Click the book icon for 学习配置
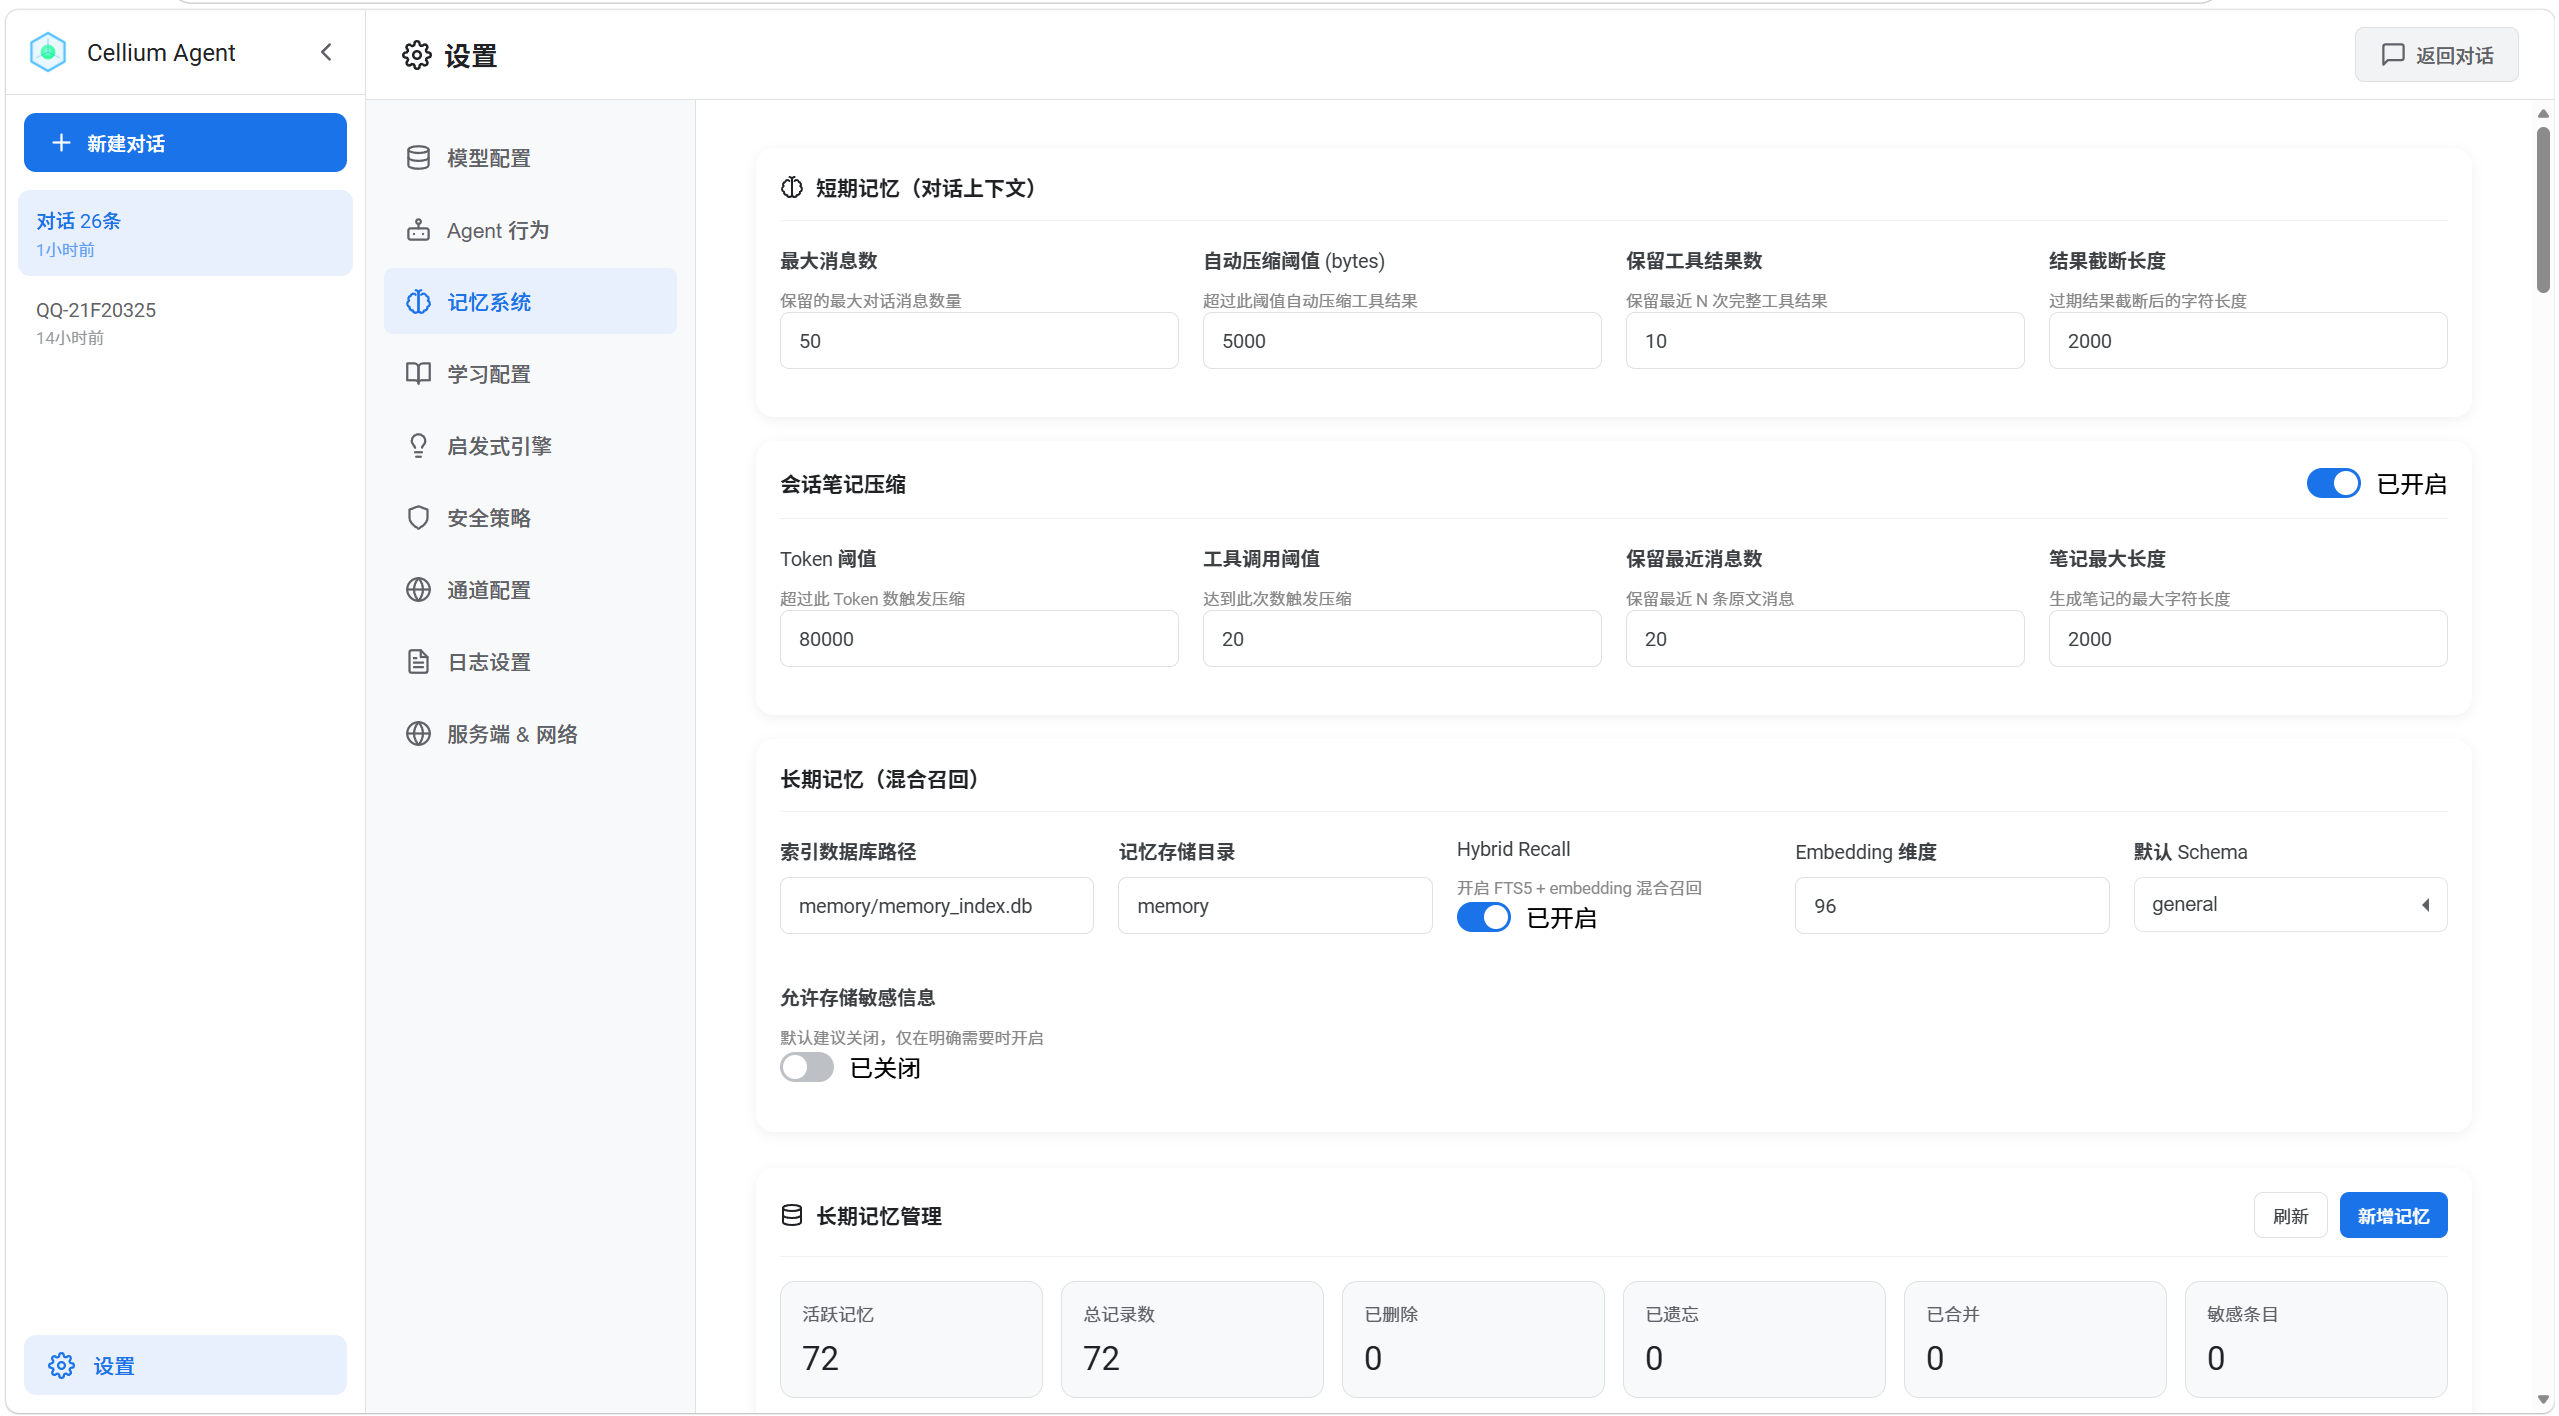Screen dimensions: 2559x1416 pyautogui.click(x=418, y=374)
